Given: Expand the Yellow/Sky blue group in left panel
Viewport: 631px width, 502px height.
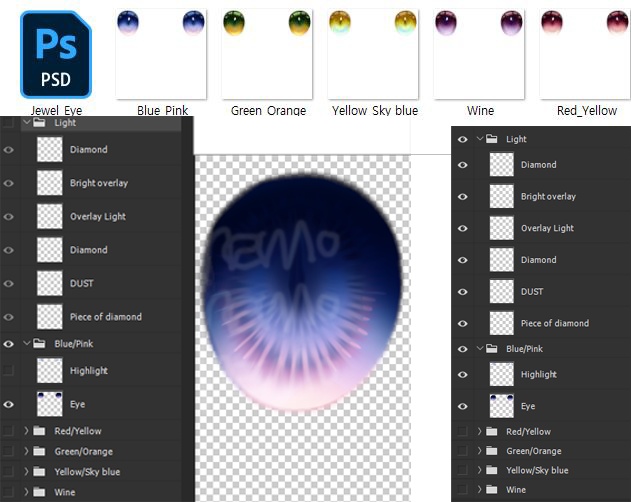Looking at the screenshot, I should pos(27,471).
